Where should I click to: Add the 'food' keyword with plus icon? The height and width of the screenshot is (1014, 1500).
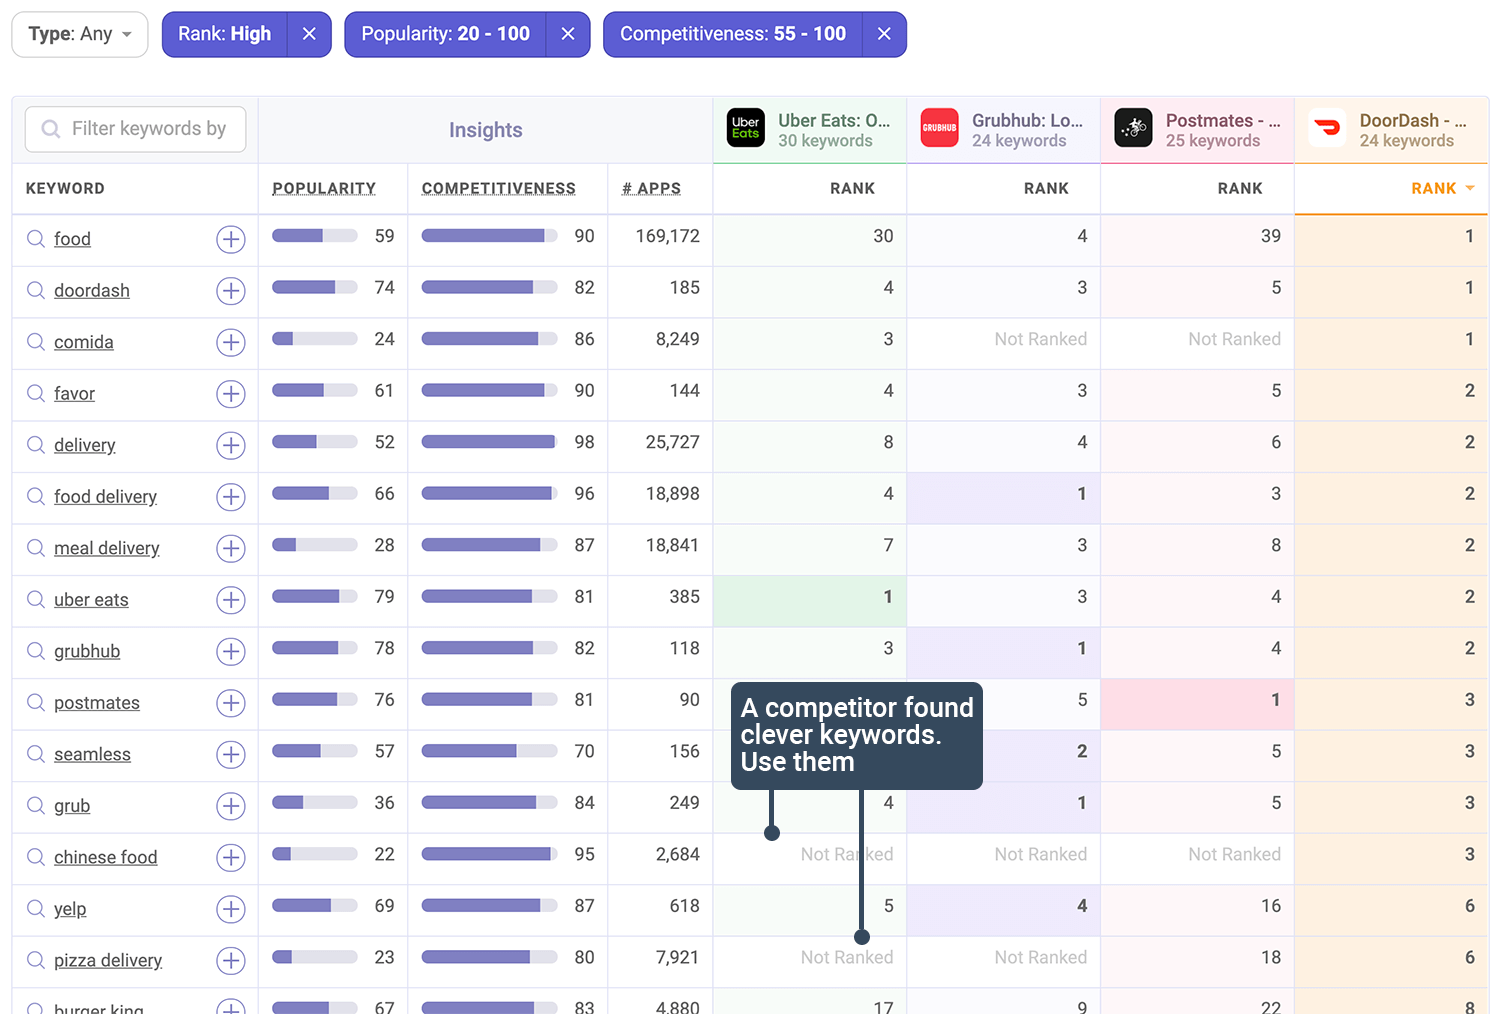[231, 240]
